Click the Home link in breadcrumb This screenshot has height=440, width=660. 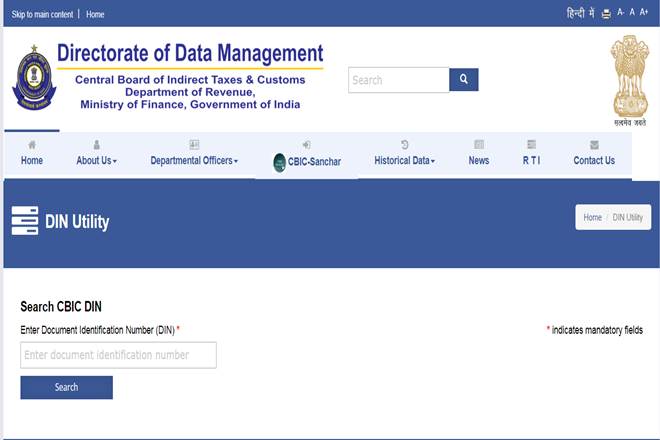coord(592,217)
